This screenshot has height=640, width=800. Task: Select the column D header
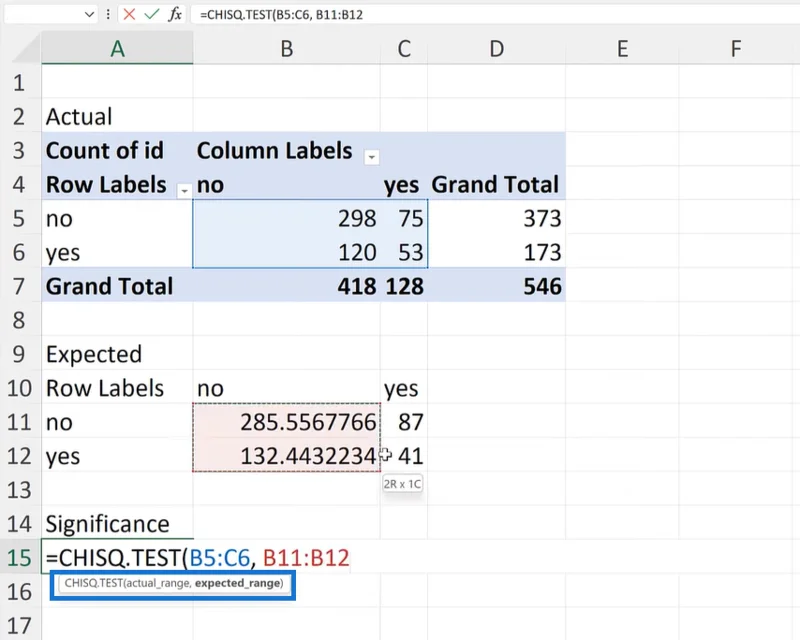(496, 48)
